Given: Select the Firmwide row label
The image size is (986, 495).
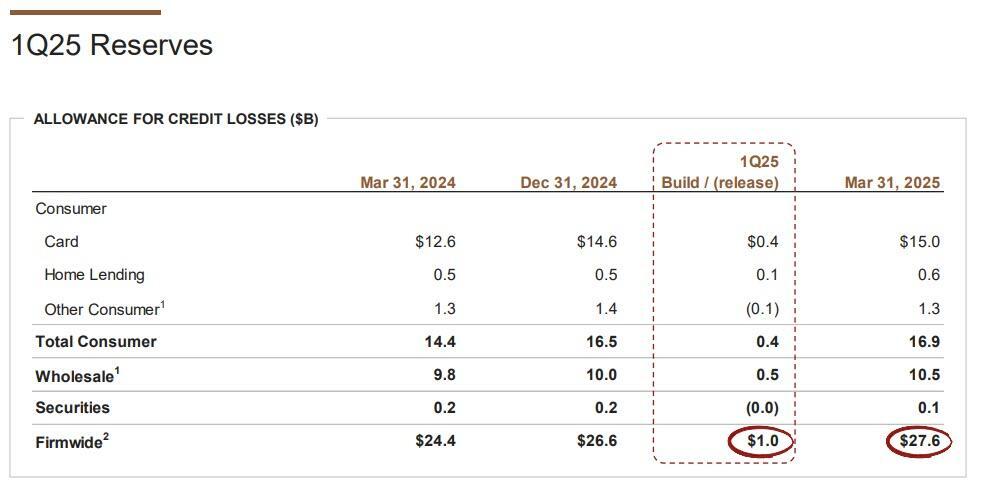Looking at the screenshot, I should point(72,441).
